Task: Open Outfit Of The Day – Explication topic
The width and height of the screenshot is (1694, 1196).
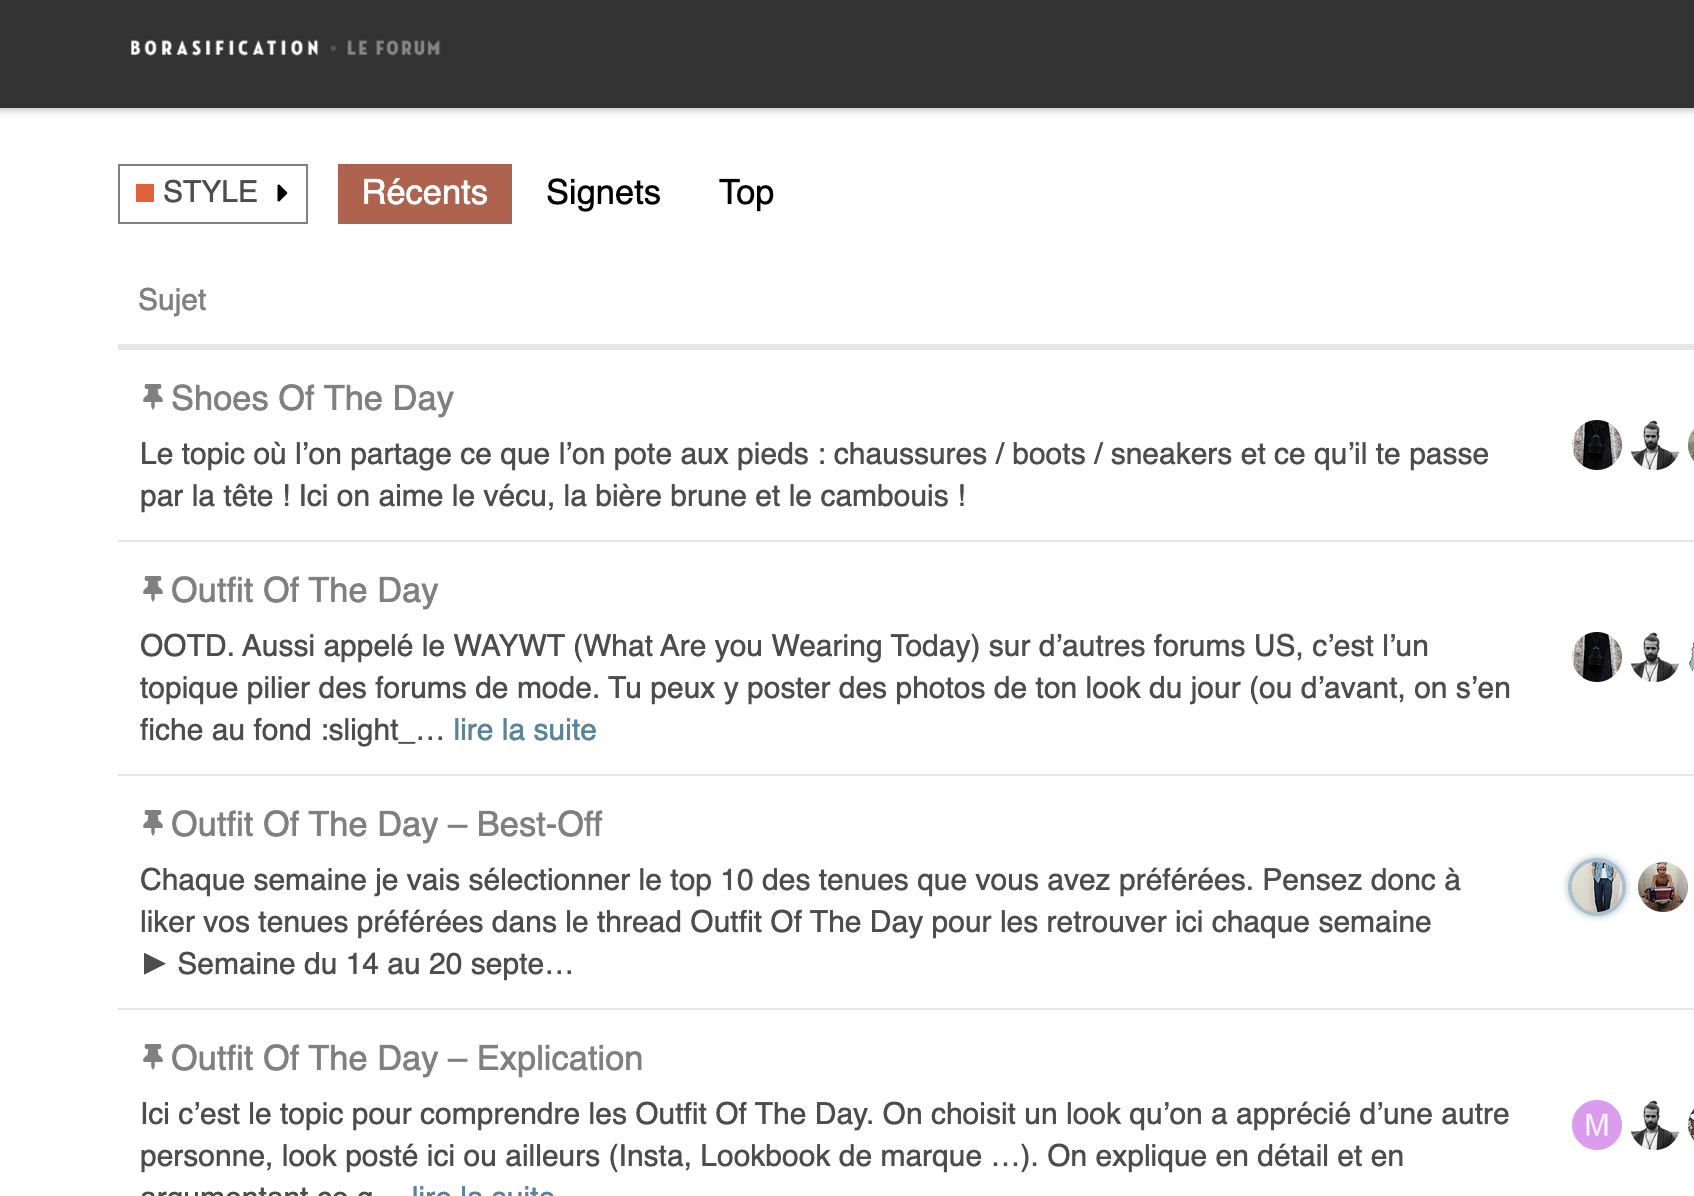Action: tap(406, 1058)
